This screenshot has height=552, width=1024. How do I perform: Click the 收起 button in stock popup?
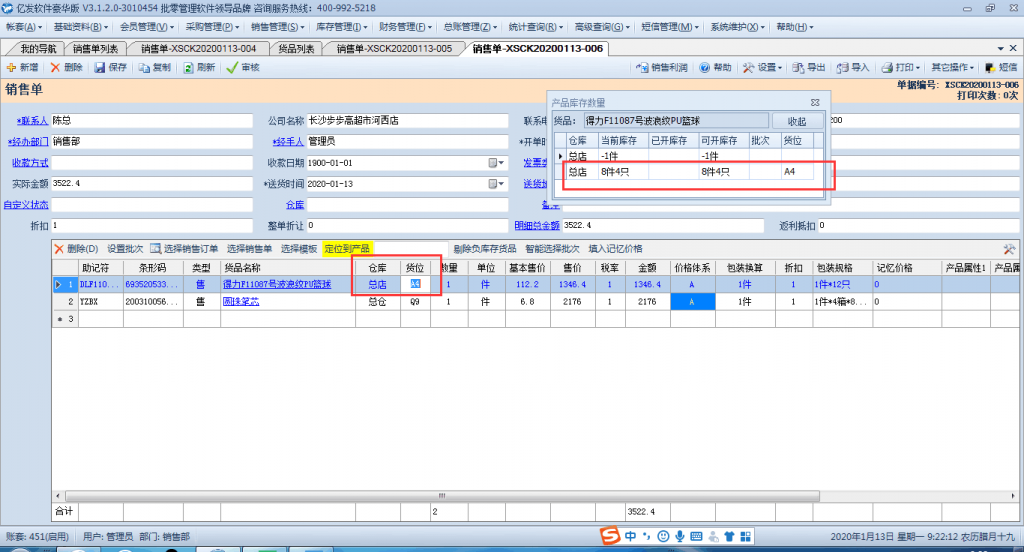click(x=797, y=122)
